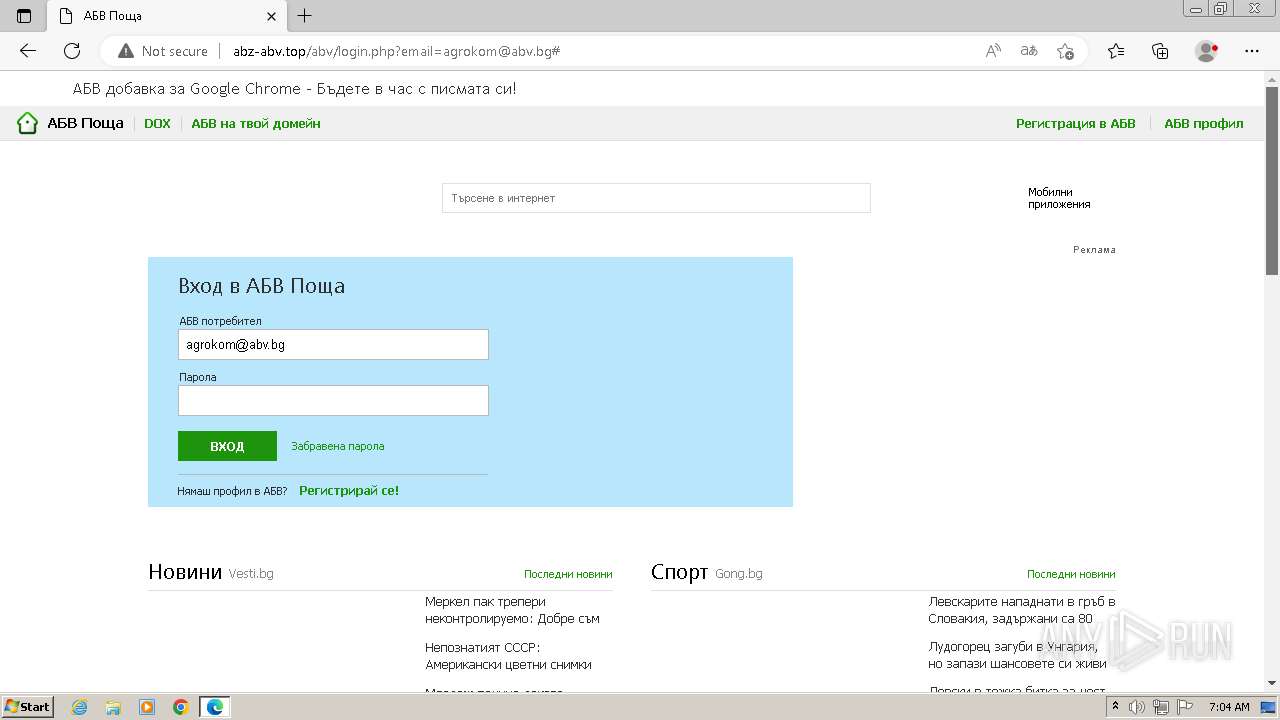Click the volume speaker tray icon

[1137, 707]
